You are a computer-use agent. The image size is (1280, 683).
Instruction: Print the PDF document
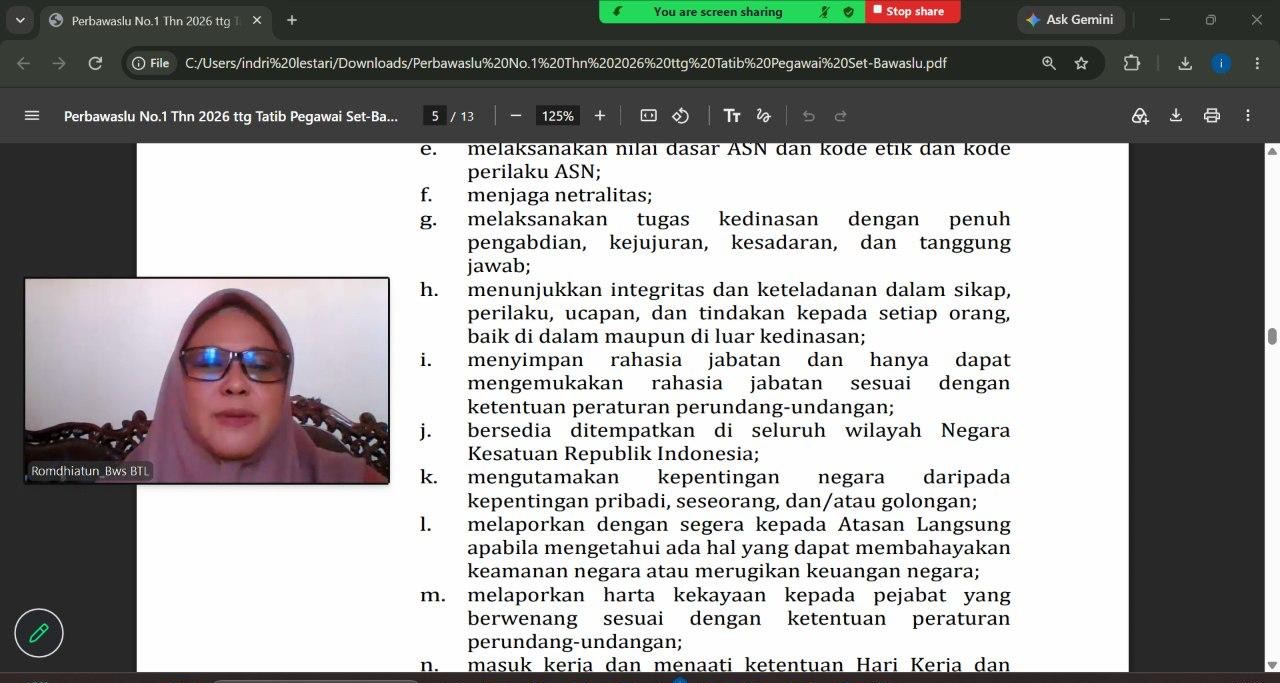click(x=1212, y=116)
